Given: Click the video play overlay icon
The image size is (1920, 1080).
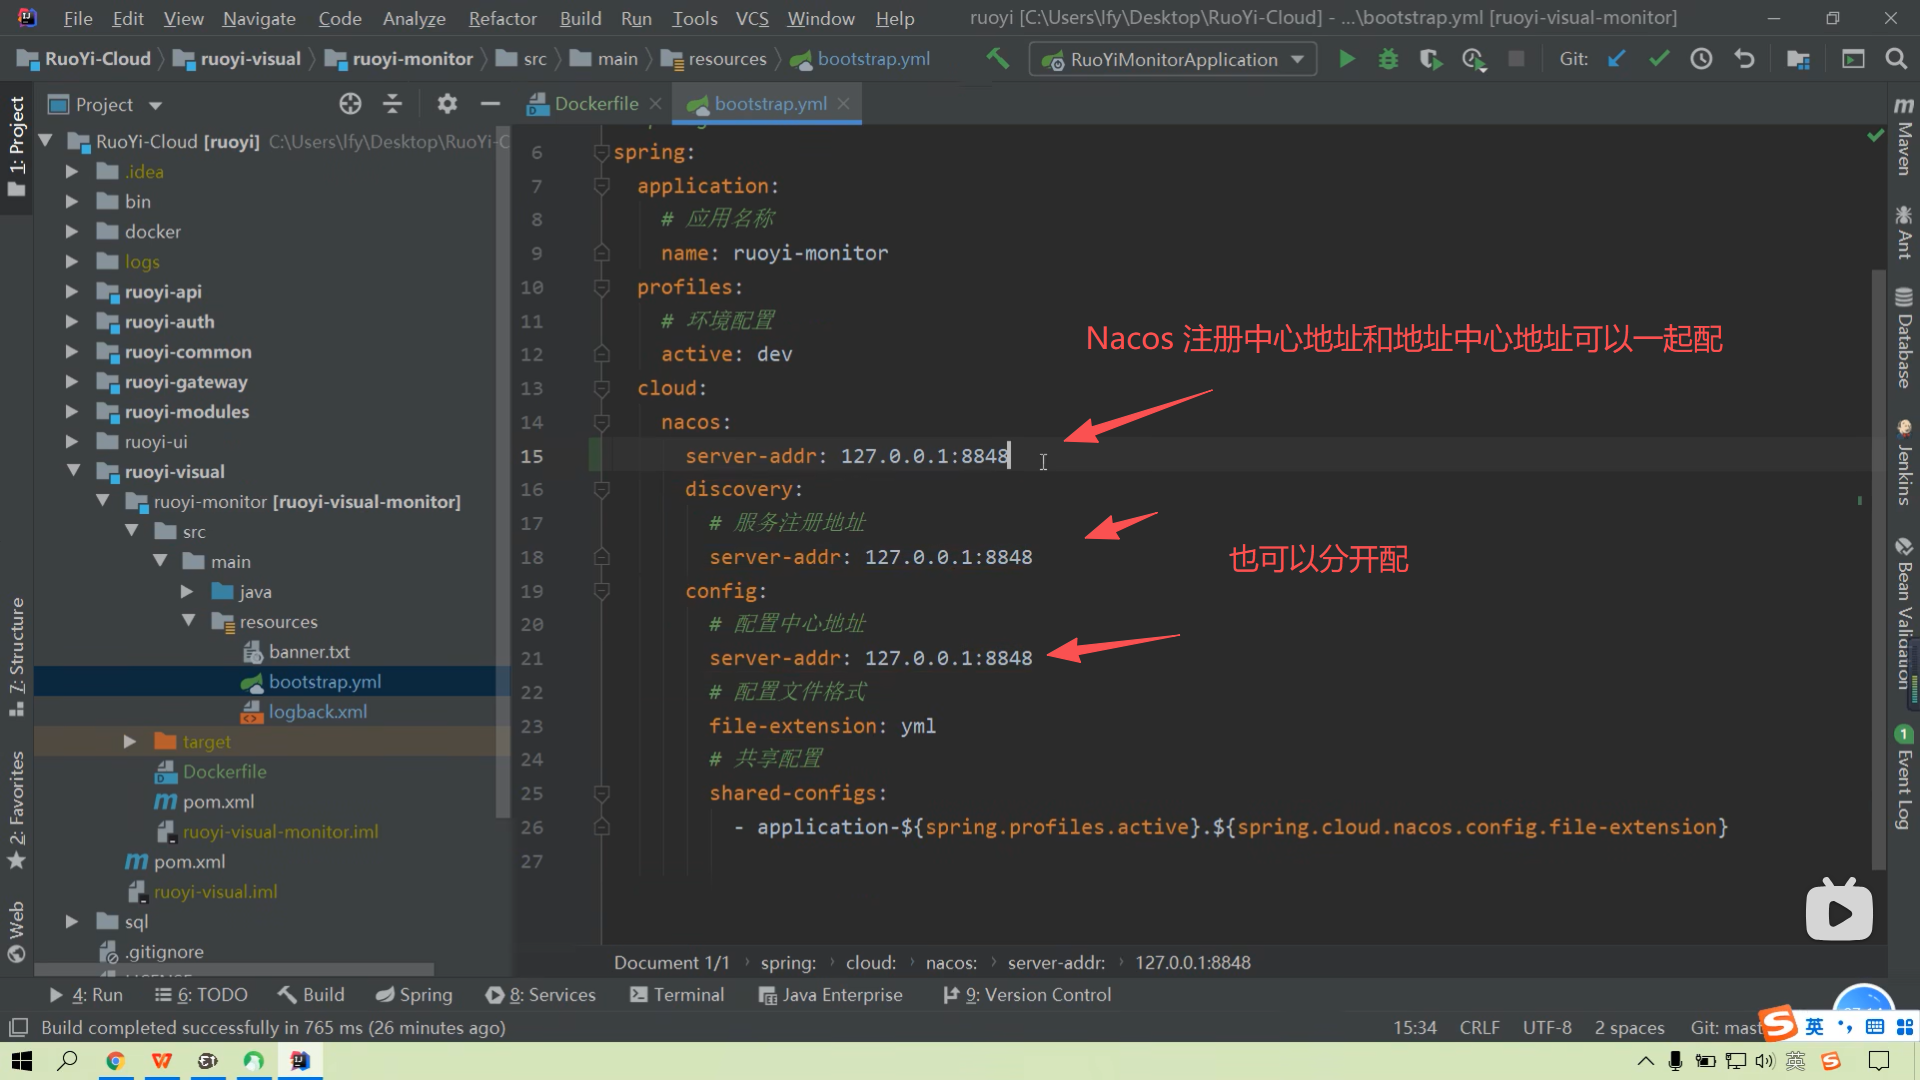Looking at the screenshot, I should click(1839, 911).
